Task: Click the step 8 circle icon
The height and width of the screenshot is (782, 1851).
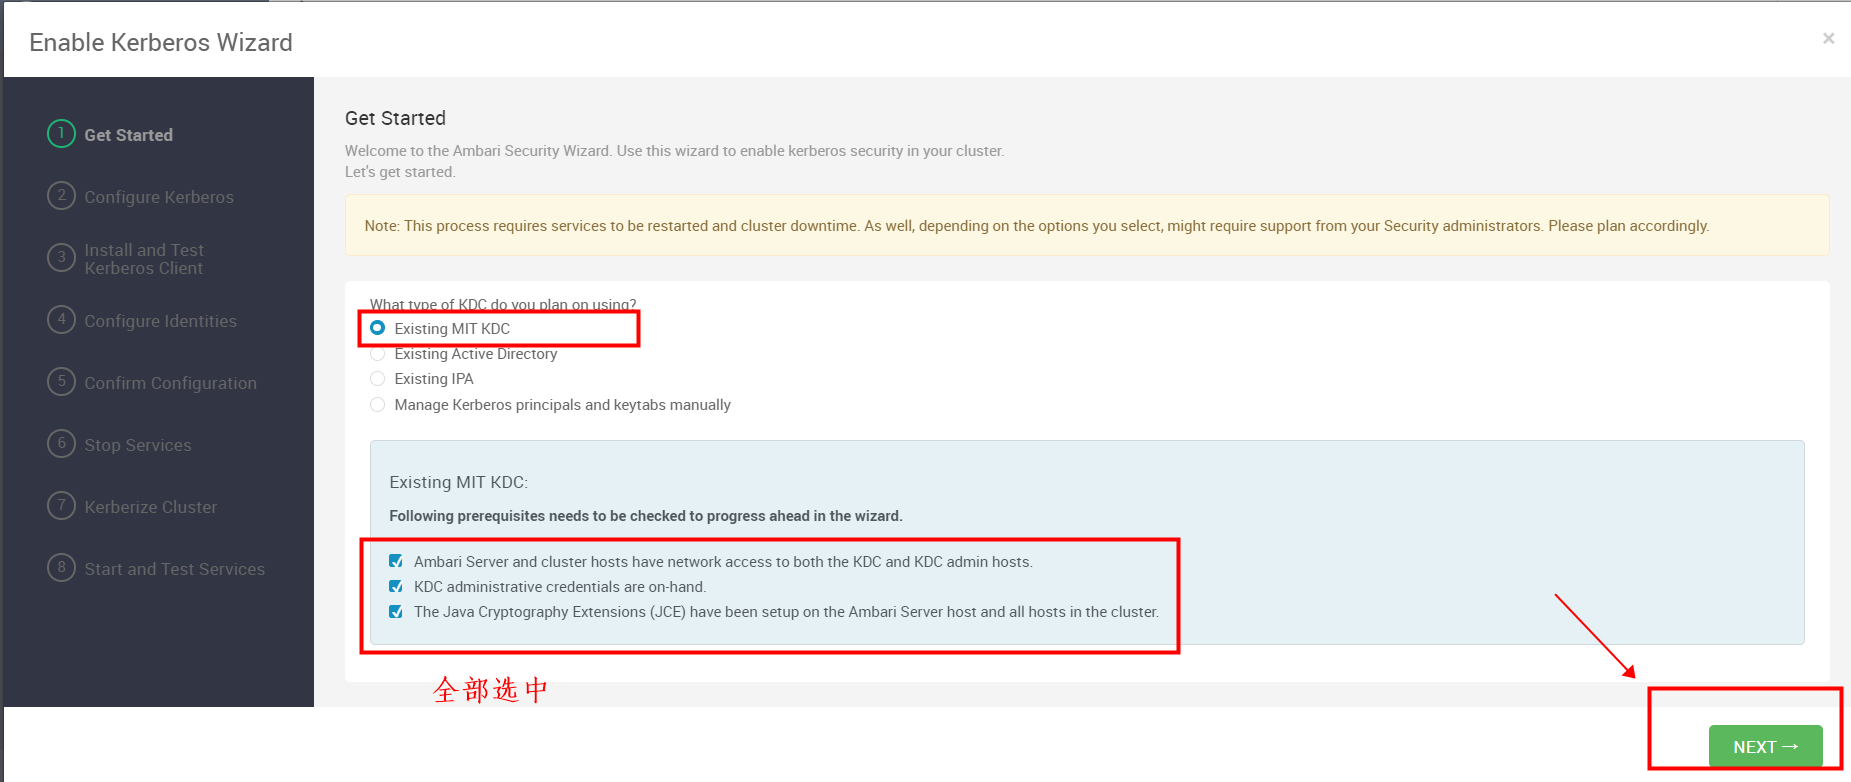Action: coord(61,567)
